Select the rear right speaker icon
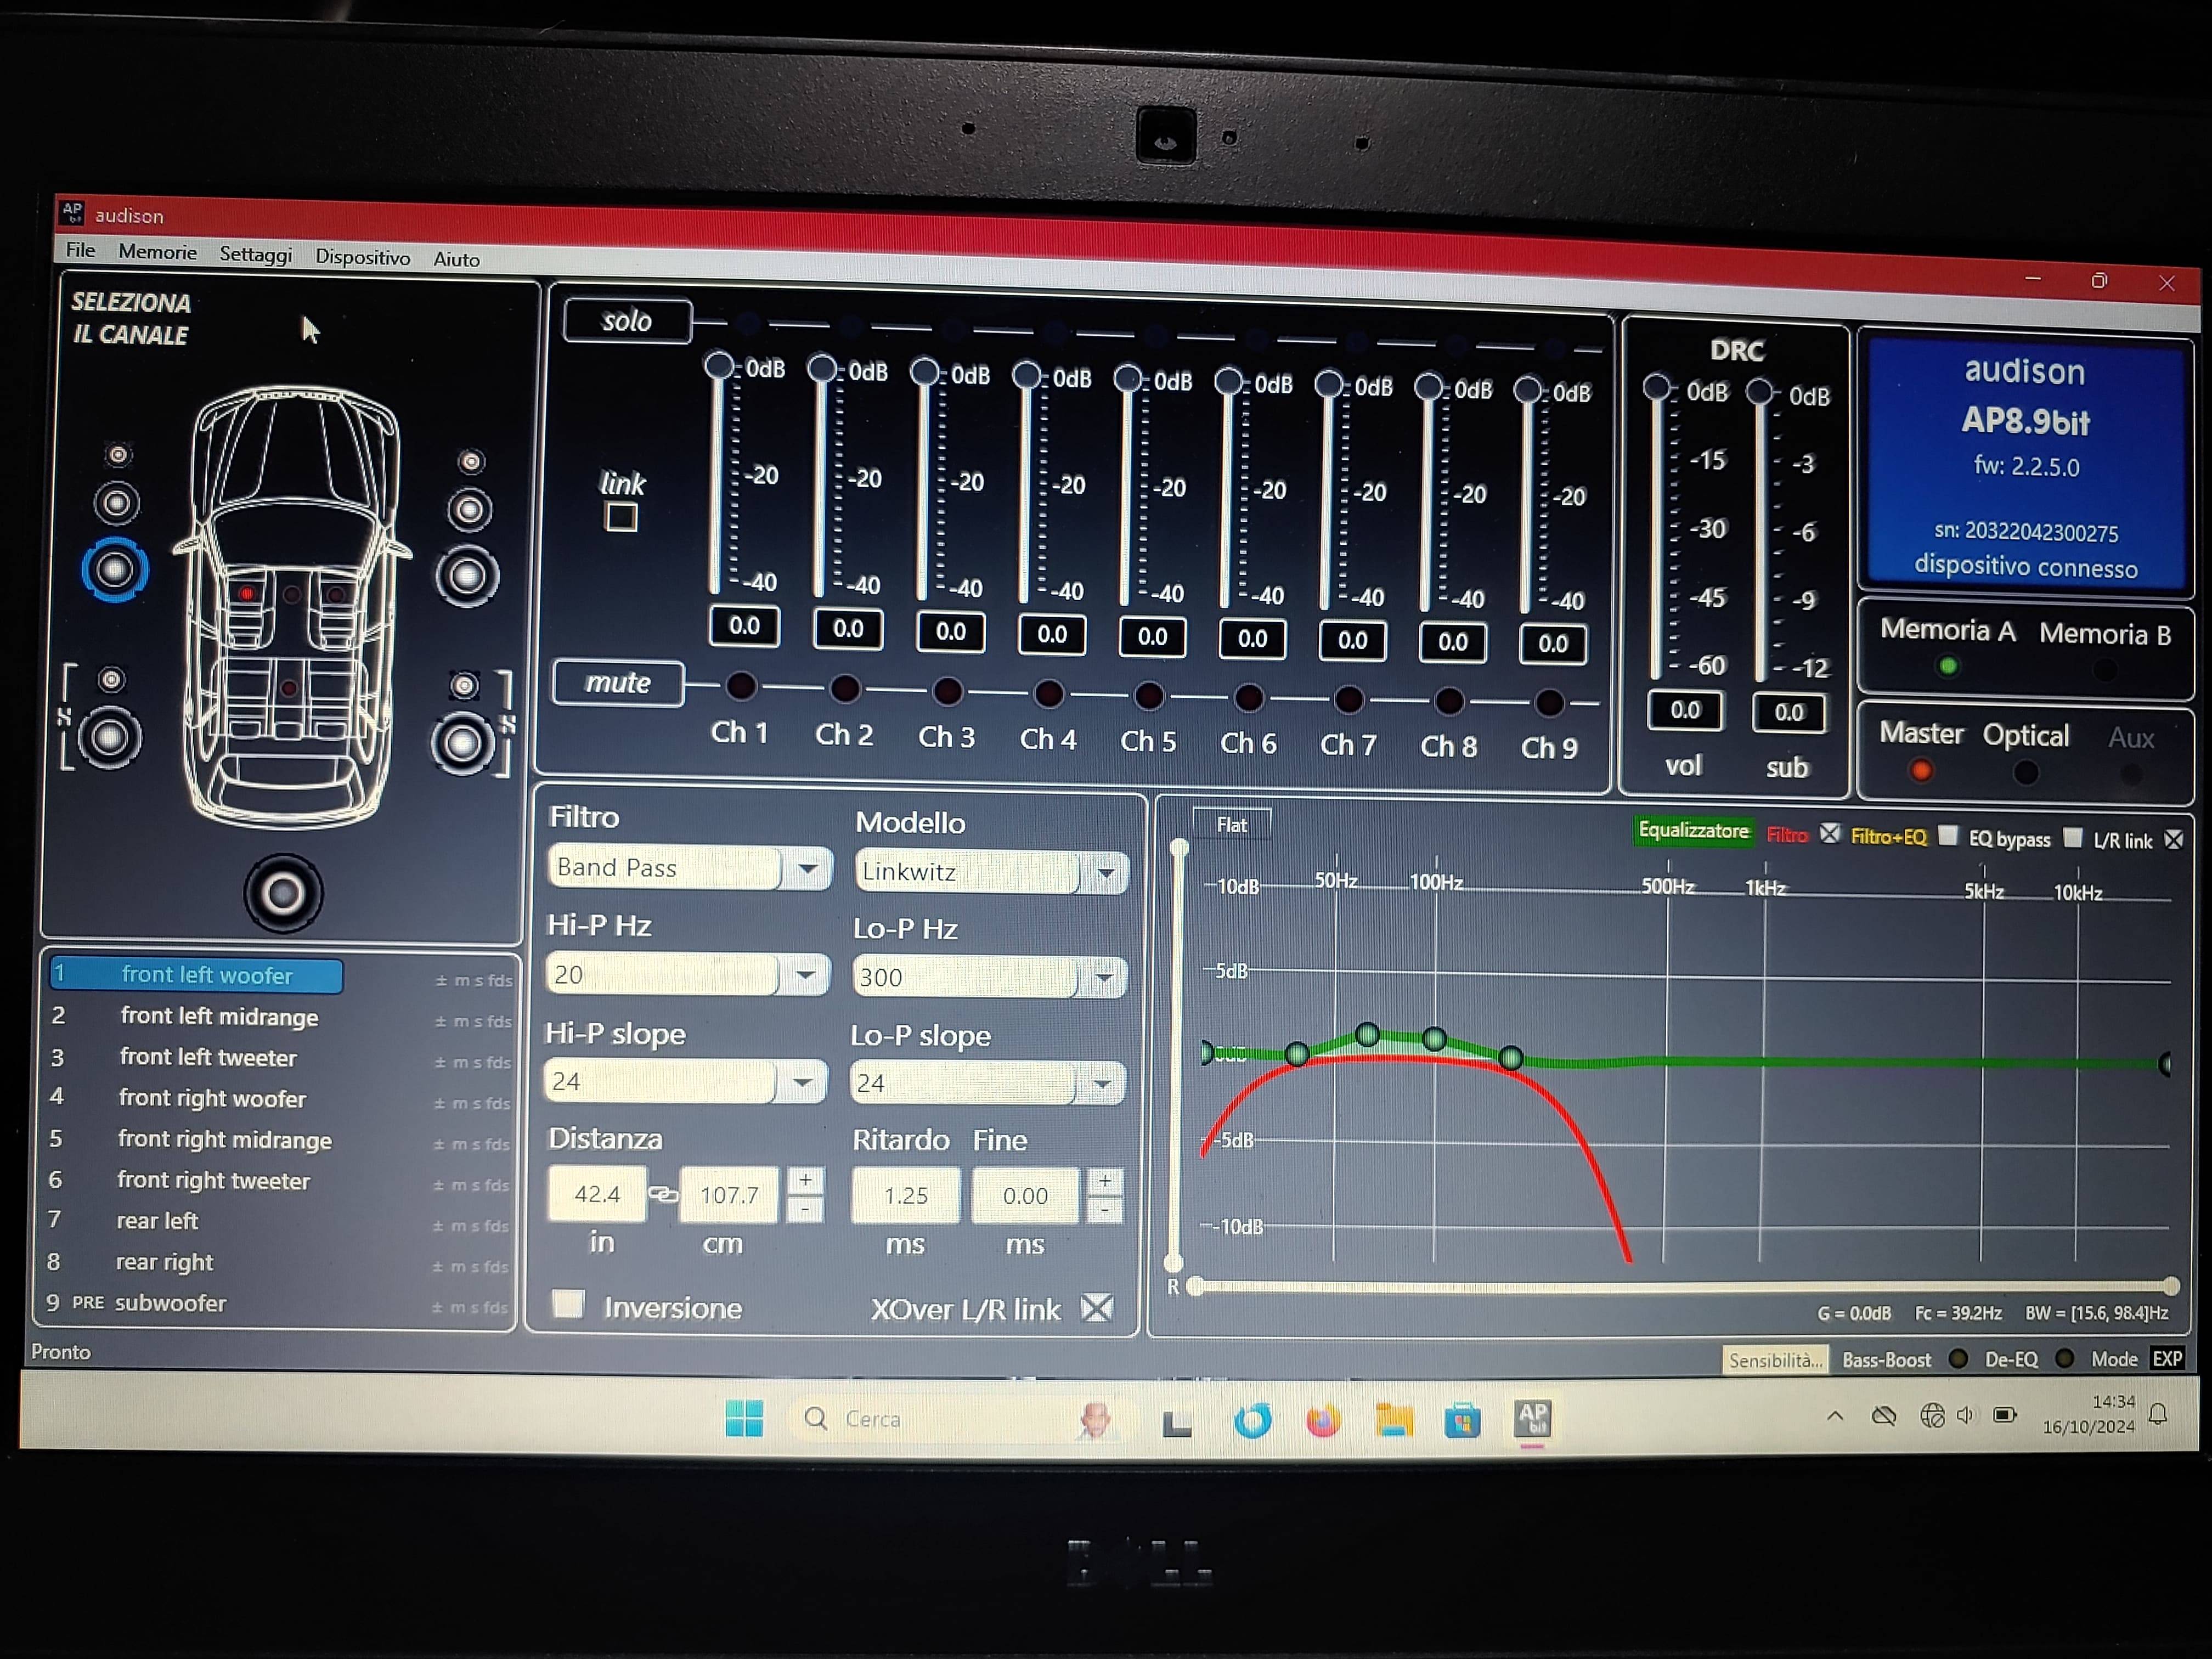The image size is (2212, 1659). click(461, 743)
